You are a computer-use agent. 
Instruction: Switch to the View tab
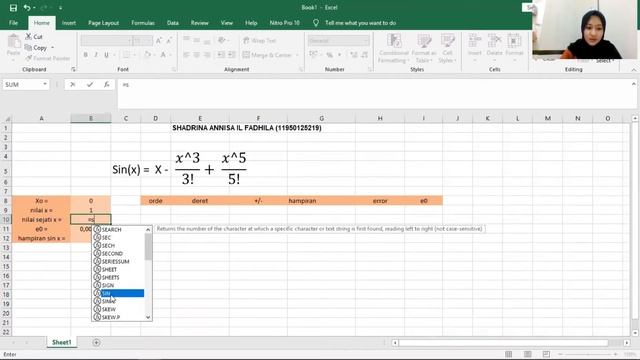point(227,23)
